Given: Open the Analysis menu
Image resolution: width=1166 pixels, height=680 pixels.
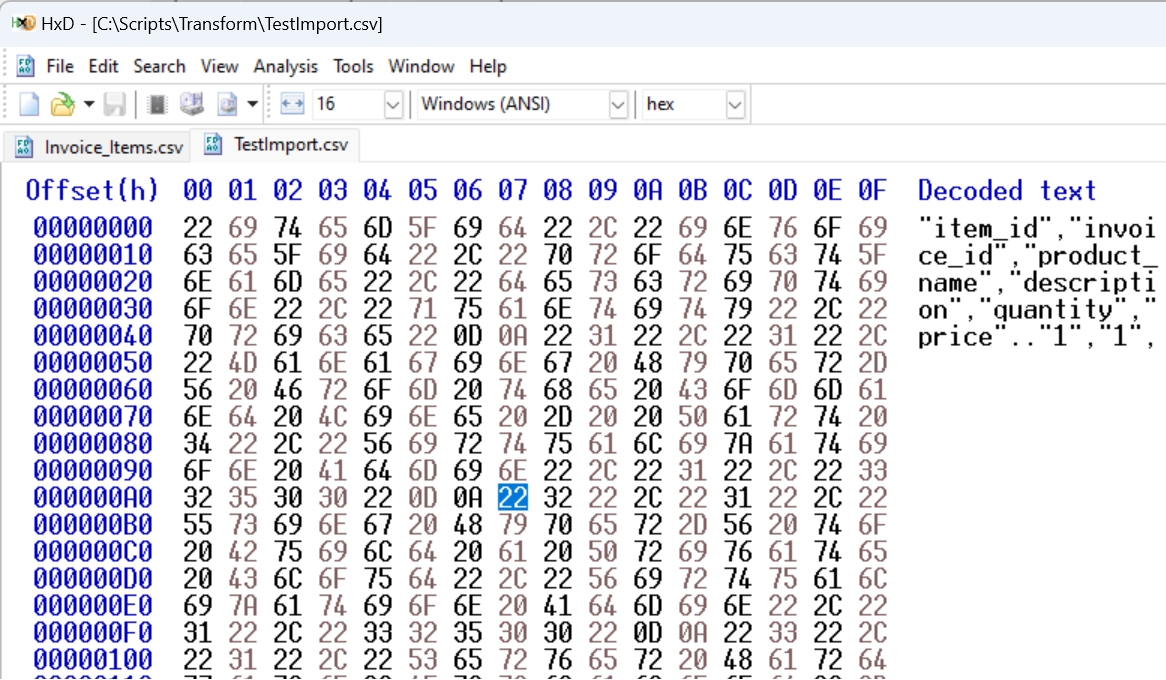Looking at the screenshot, I should click(286, 66).
